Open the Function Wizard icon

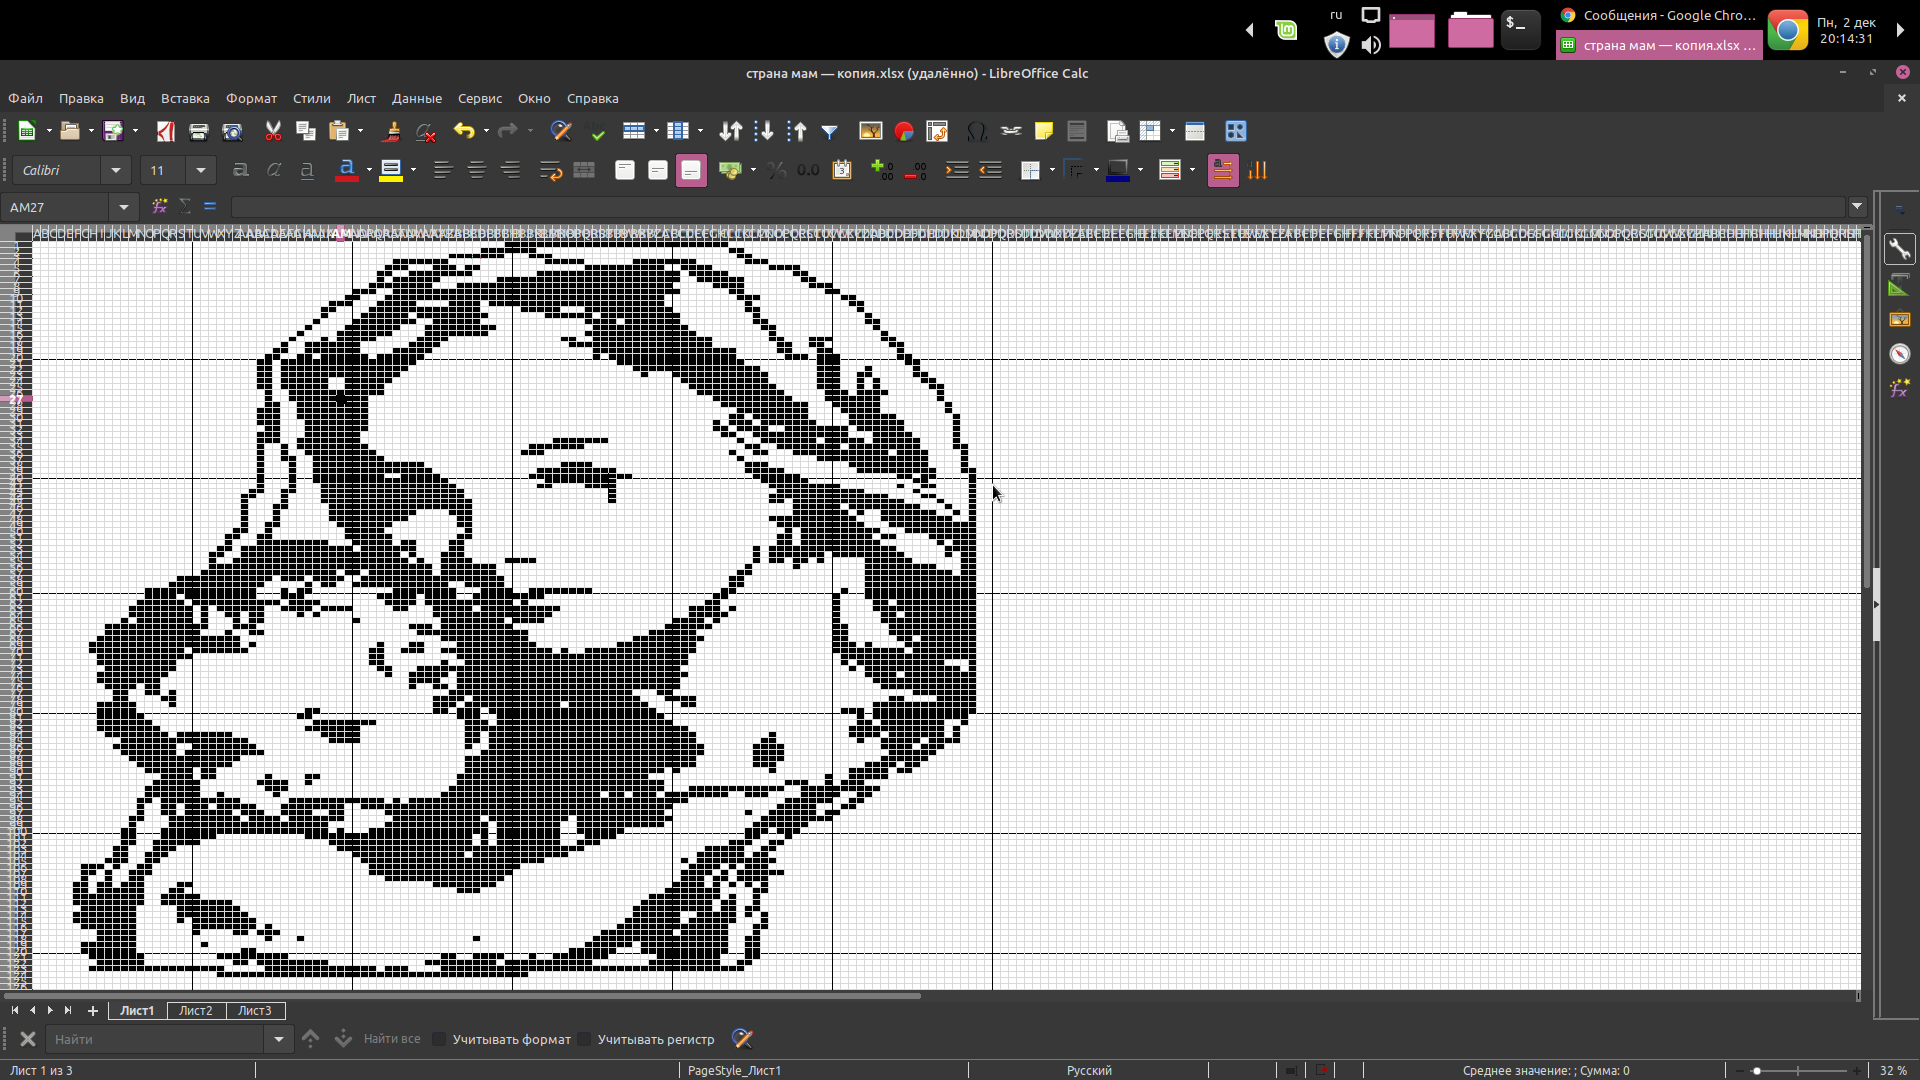(159, 206)
